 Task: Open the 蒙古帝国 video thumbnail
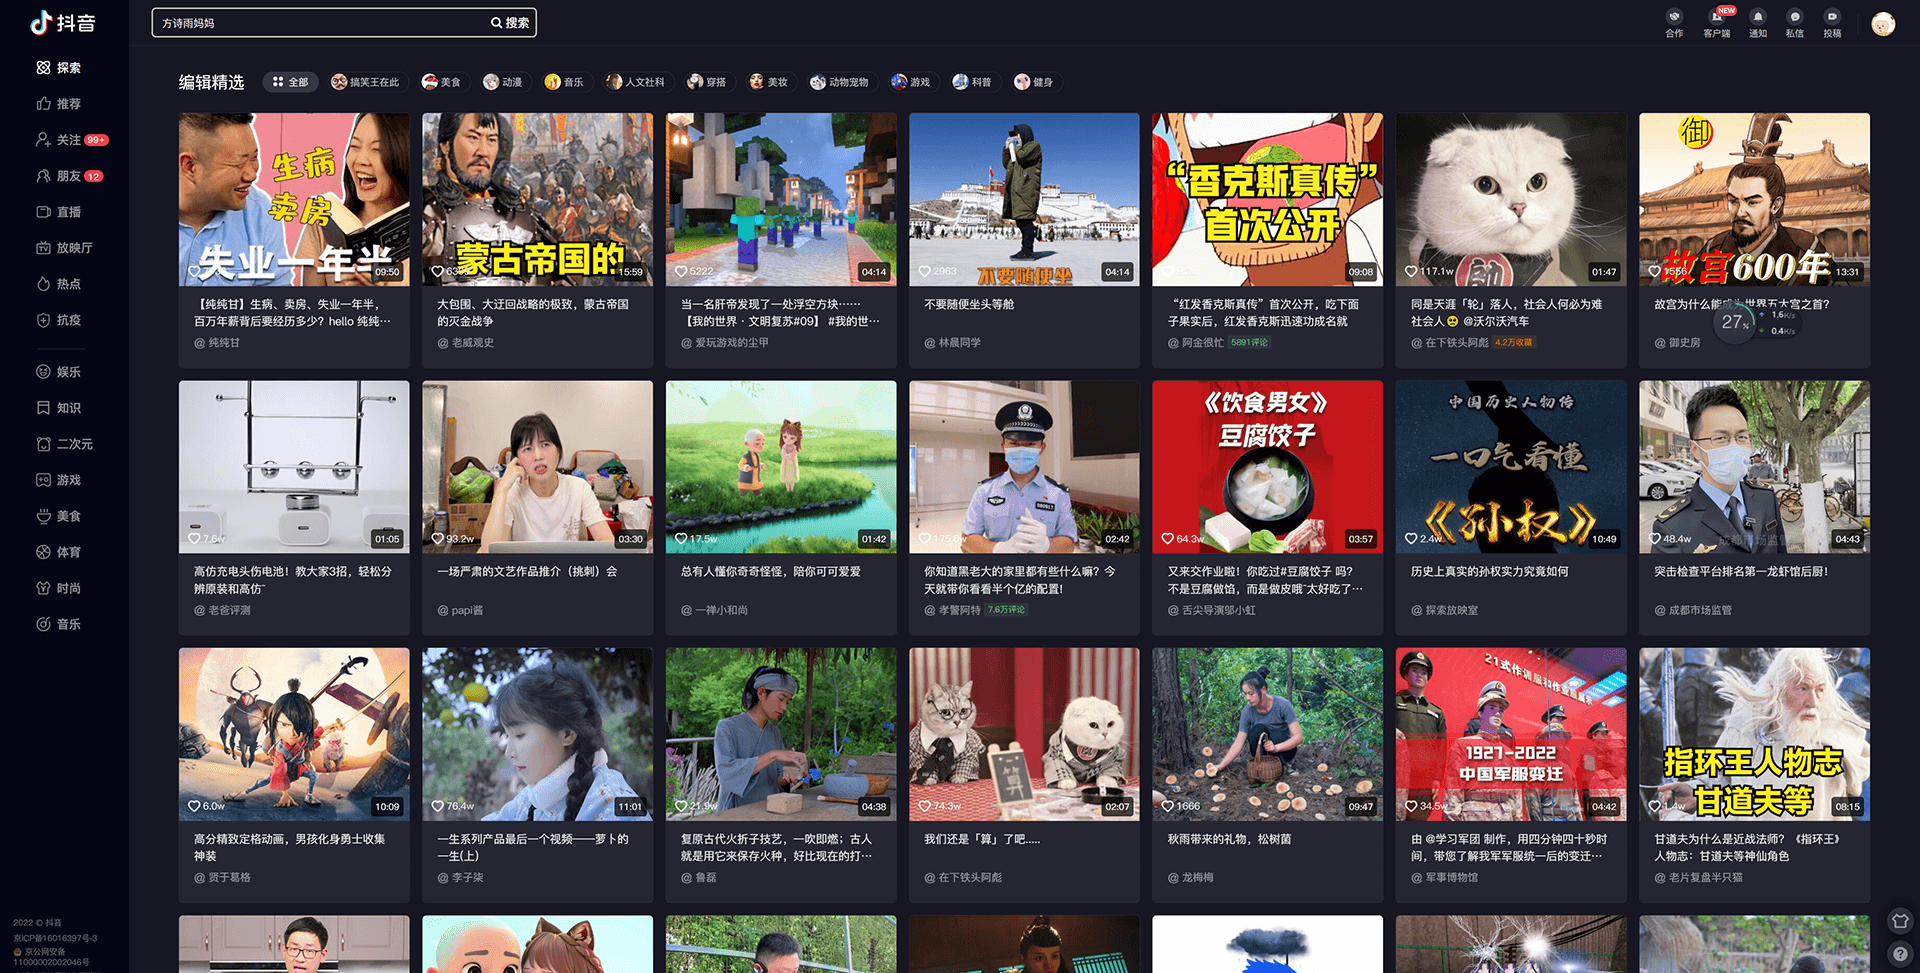click(x=537, y=199)
